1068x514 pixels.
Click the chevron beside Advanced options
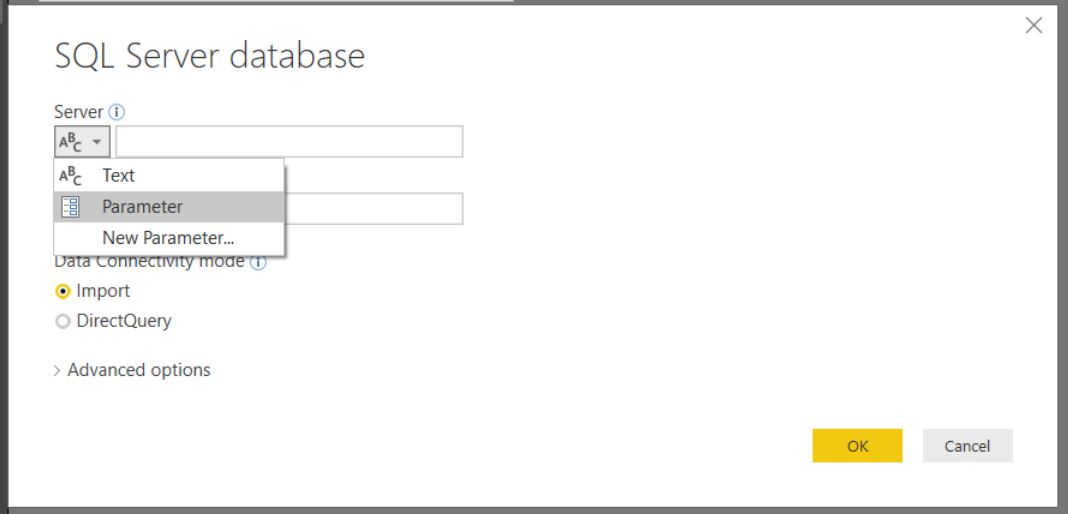[58, 370]
